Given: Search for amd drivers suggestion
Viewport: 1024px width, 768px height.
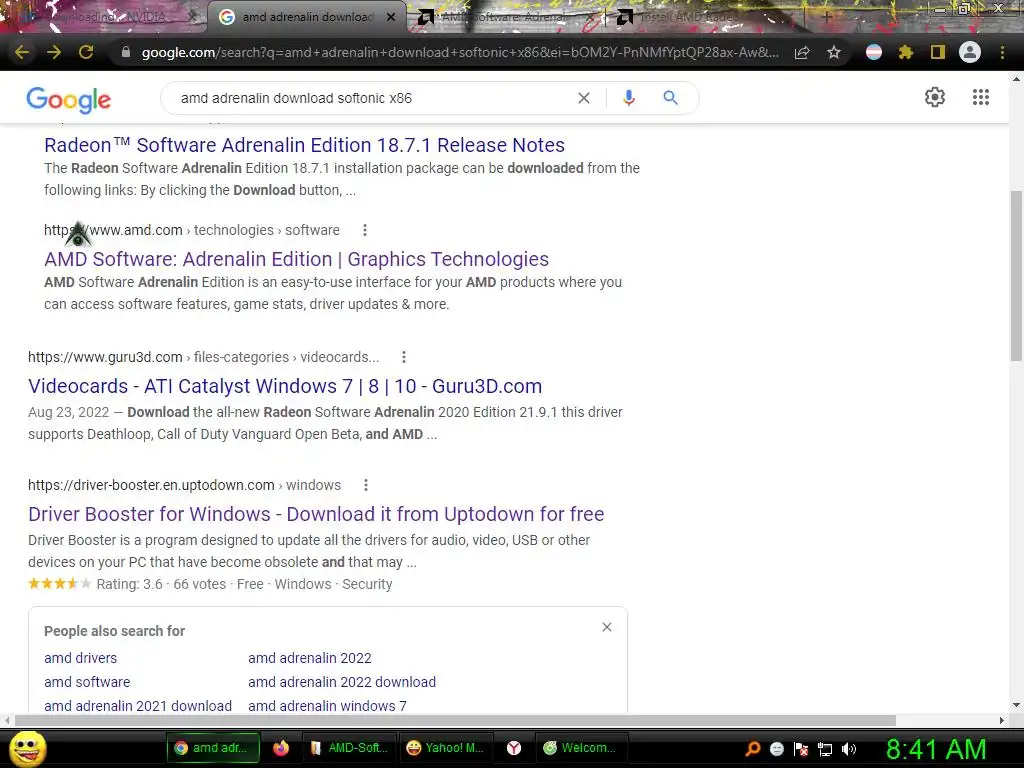Looking at the screenshot, I should pyautogui.click(x=80, y=658).
